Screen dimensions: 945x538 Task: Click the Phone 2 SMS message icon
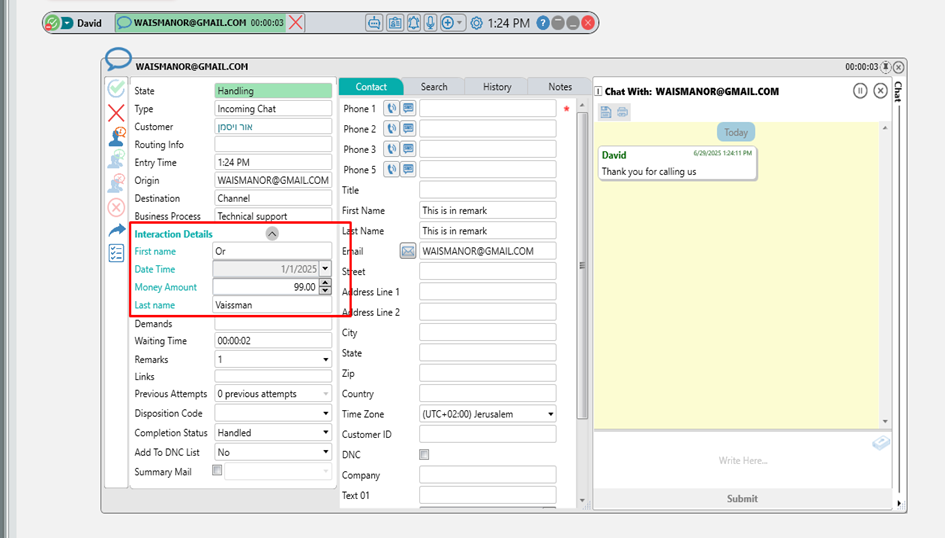coord(408,129)
